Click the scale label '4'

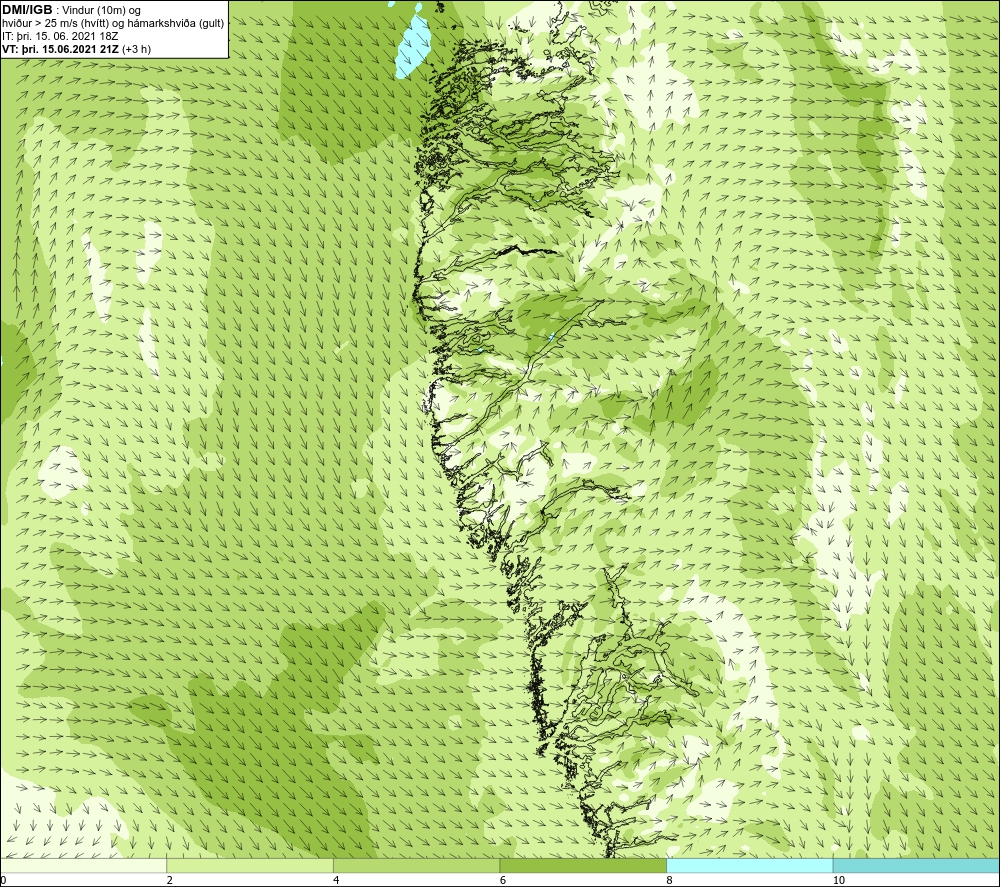[336, 880]
